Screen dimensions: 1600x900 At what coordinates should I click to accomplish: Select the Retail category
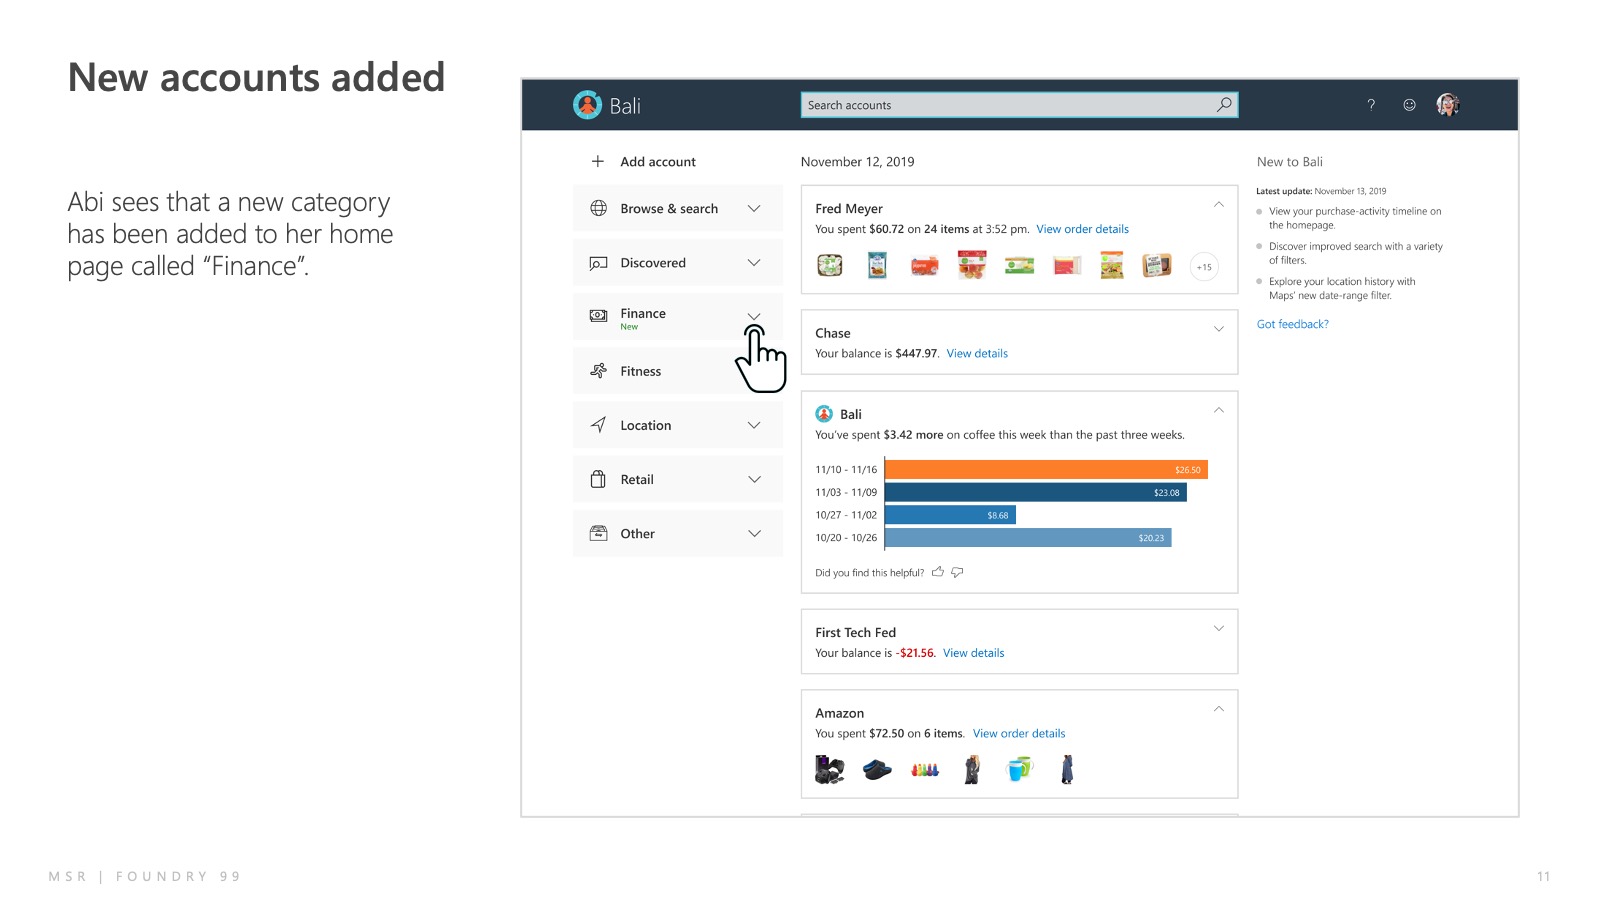637,479
